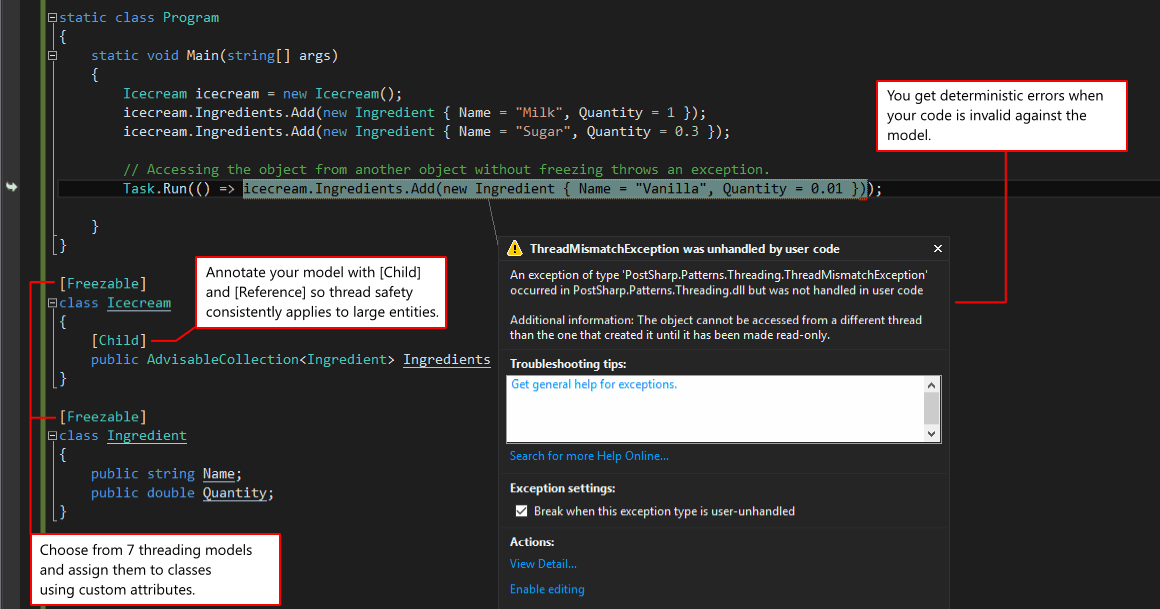This screenshot has height=609, width=1160.
Task: Click the current statement arrow in margin
Action: tap(12, 188)
